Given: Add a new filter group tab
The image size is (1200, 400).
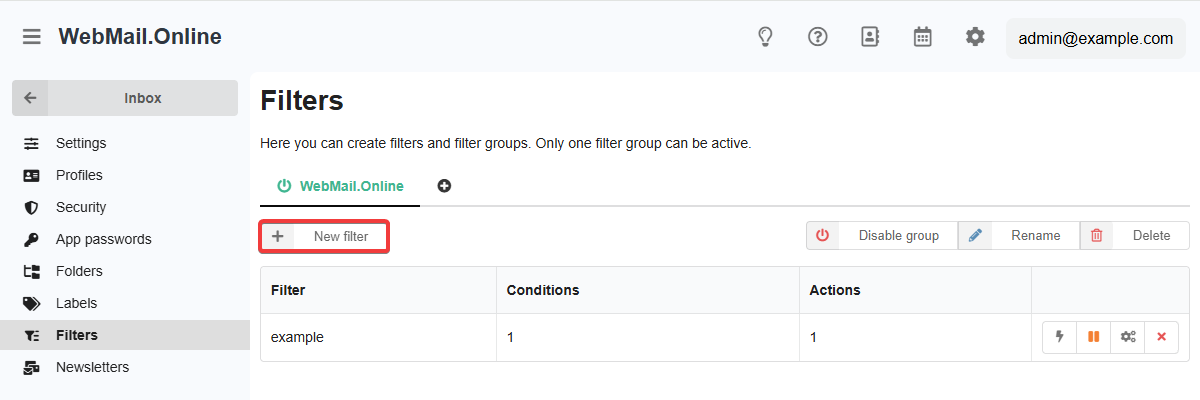Looking at the screenshot, I should point(444,186).
